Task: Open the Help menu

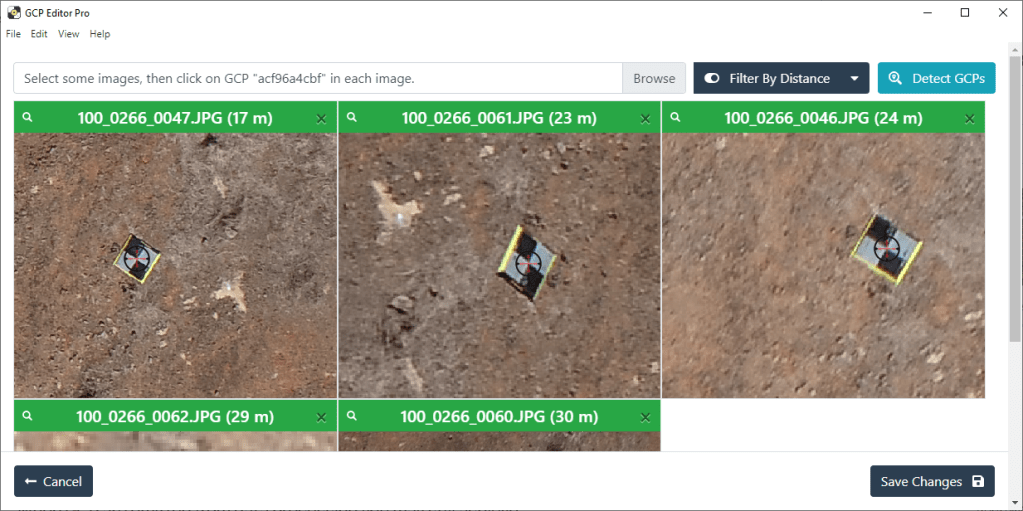Action: coord(100,34)
